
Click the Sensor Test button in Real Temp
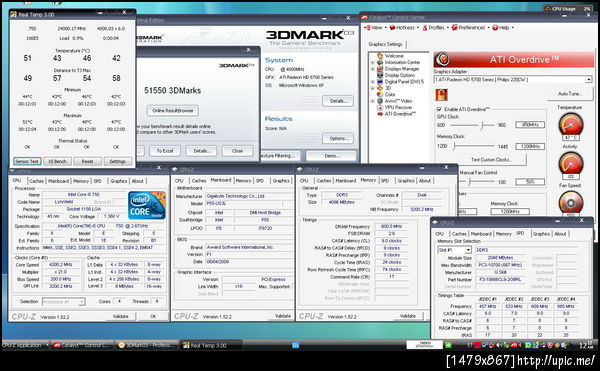click(x=27, y=161)
